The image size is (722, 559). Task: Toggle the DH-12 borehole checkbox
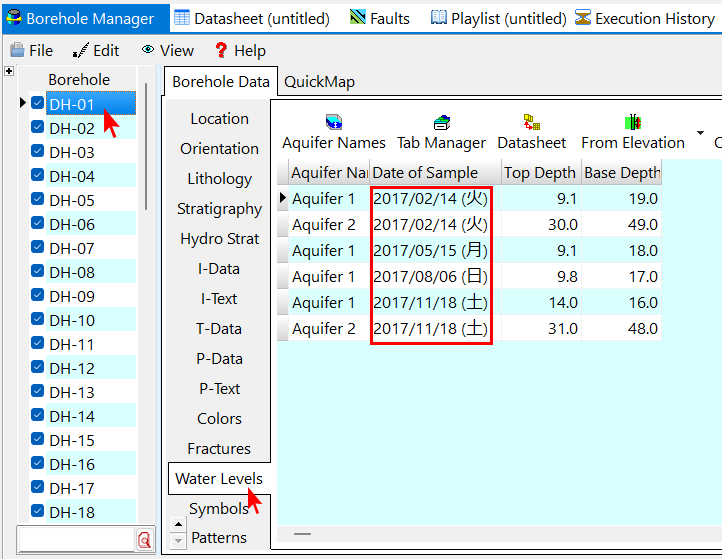[38, 368]
